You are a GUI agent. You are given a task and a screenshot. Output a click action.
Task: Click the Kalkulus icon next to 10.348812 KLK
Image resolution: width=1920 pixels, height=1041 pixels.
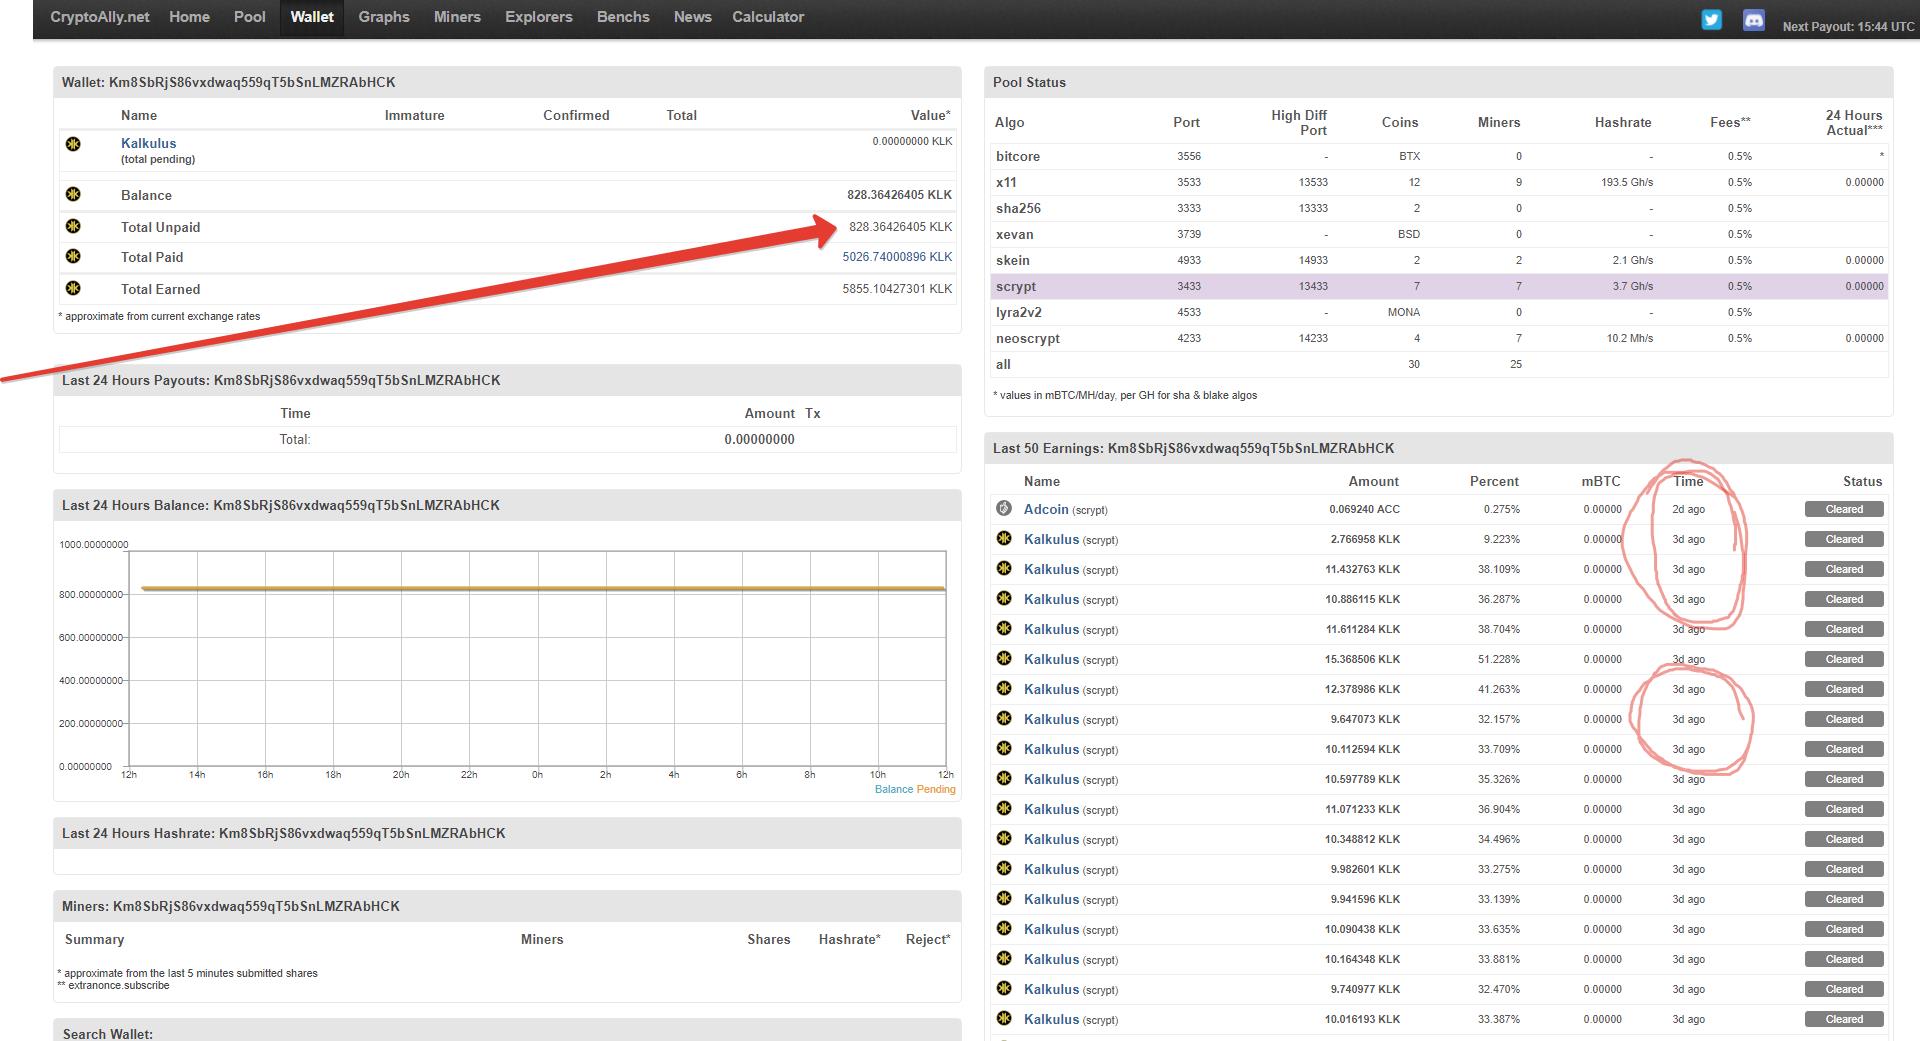pos(1004,838)
